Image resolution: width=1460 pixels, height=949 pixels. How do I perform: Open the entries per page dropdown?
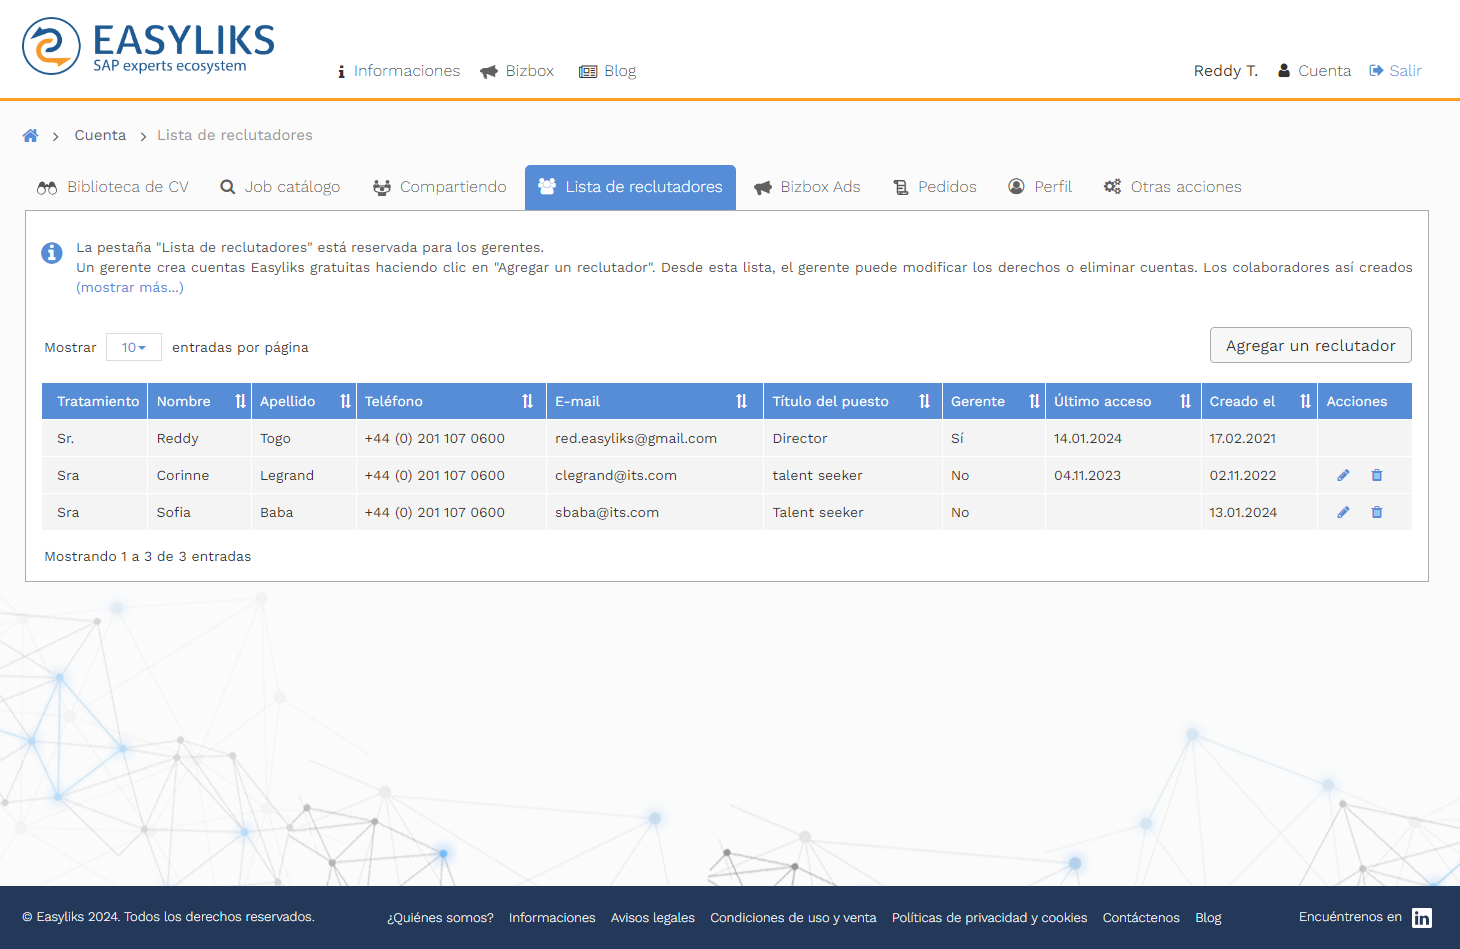134,348
